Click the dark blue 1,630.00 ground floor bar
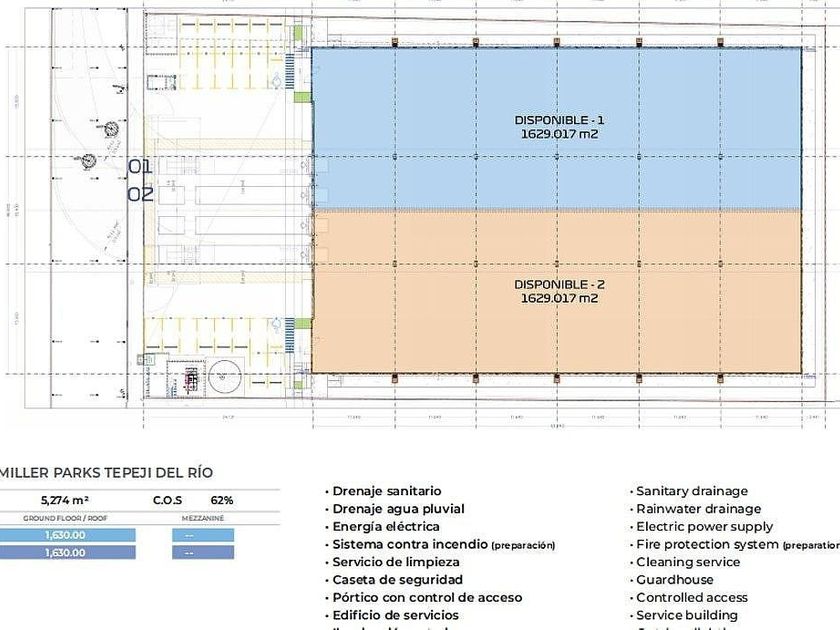840x630 pixels. (x=67, y=552)
